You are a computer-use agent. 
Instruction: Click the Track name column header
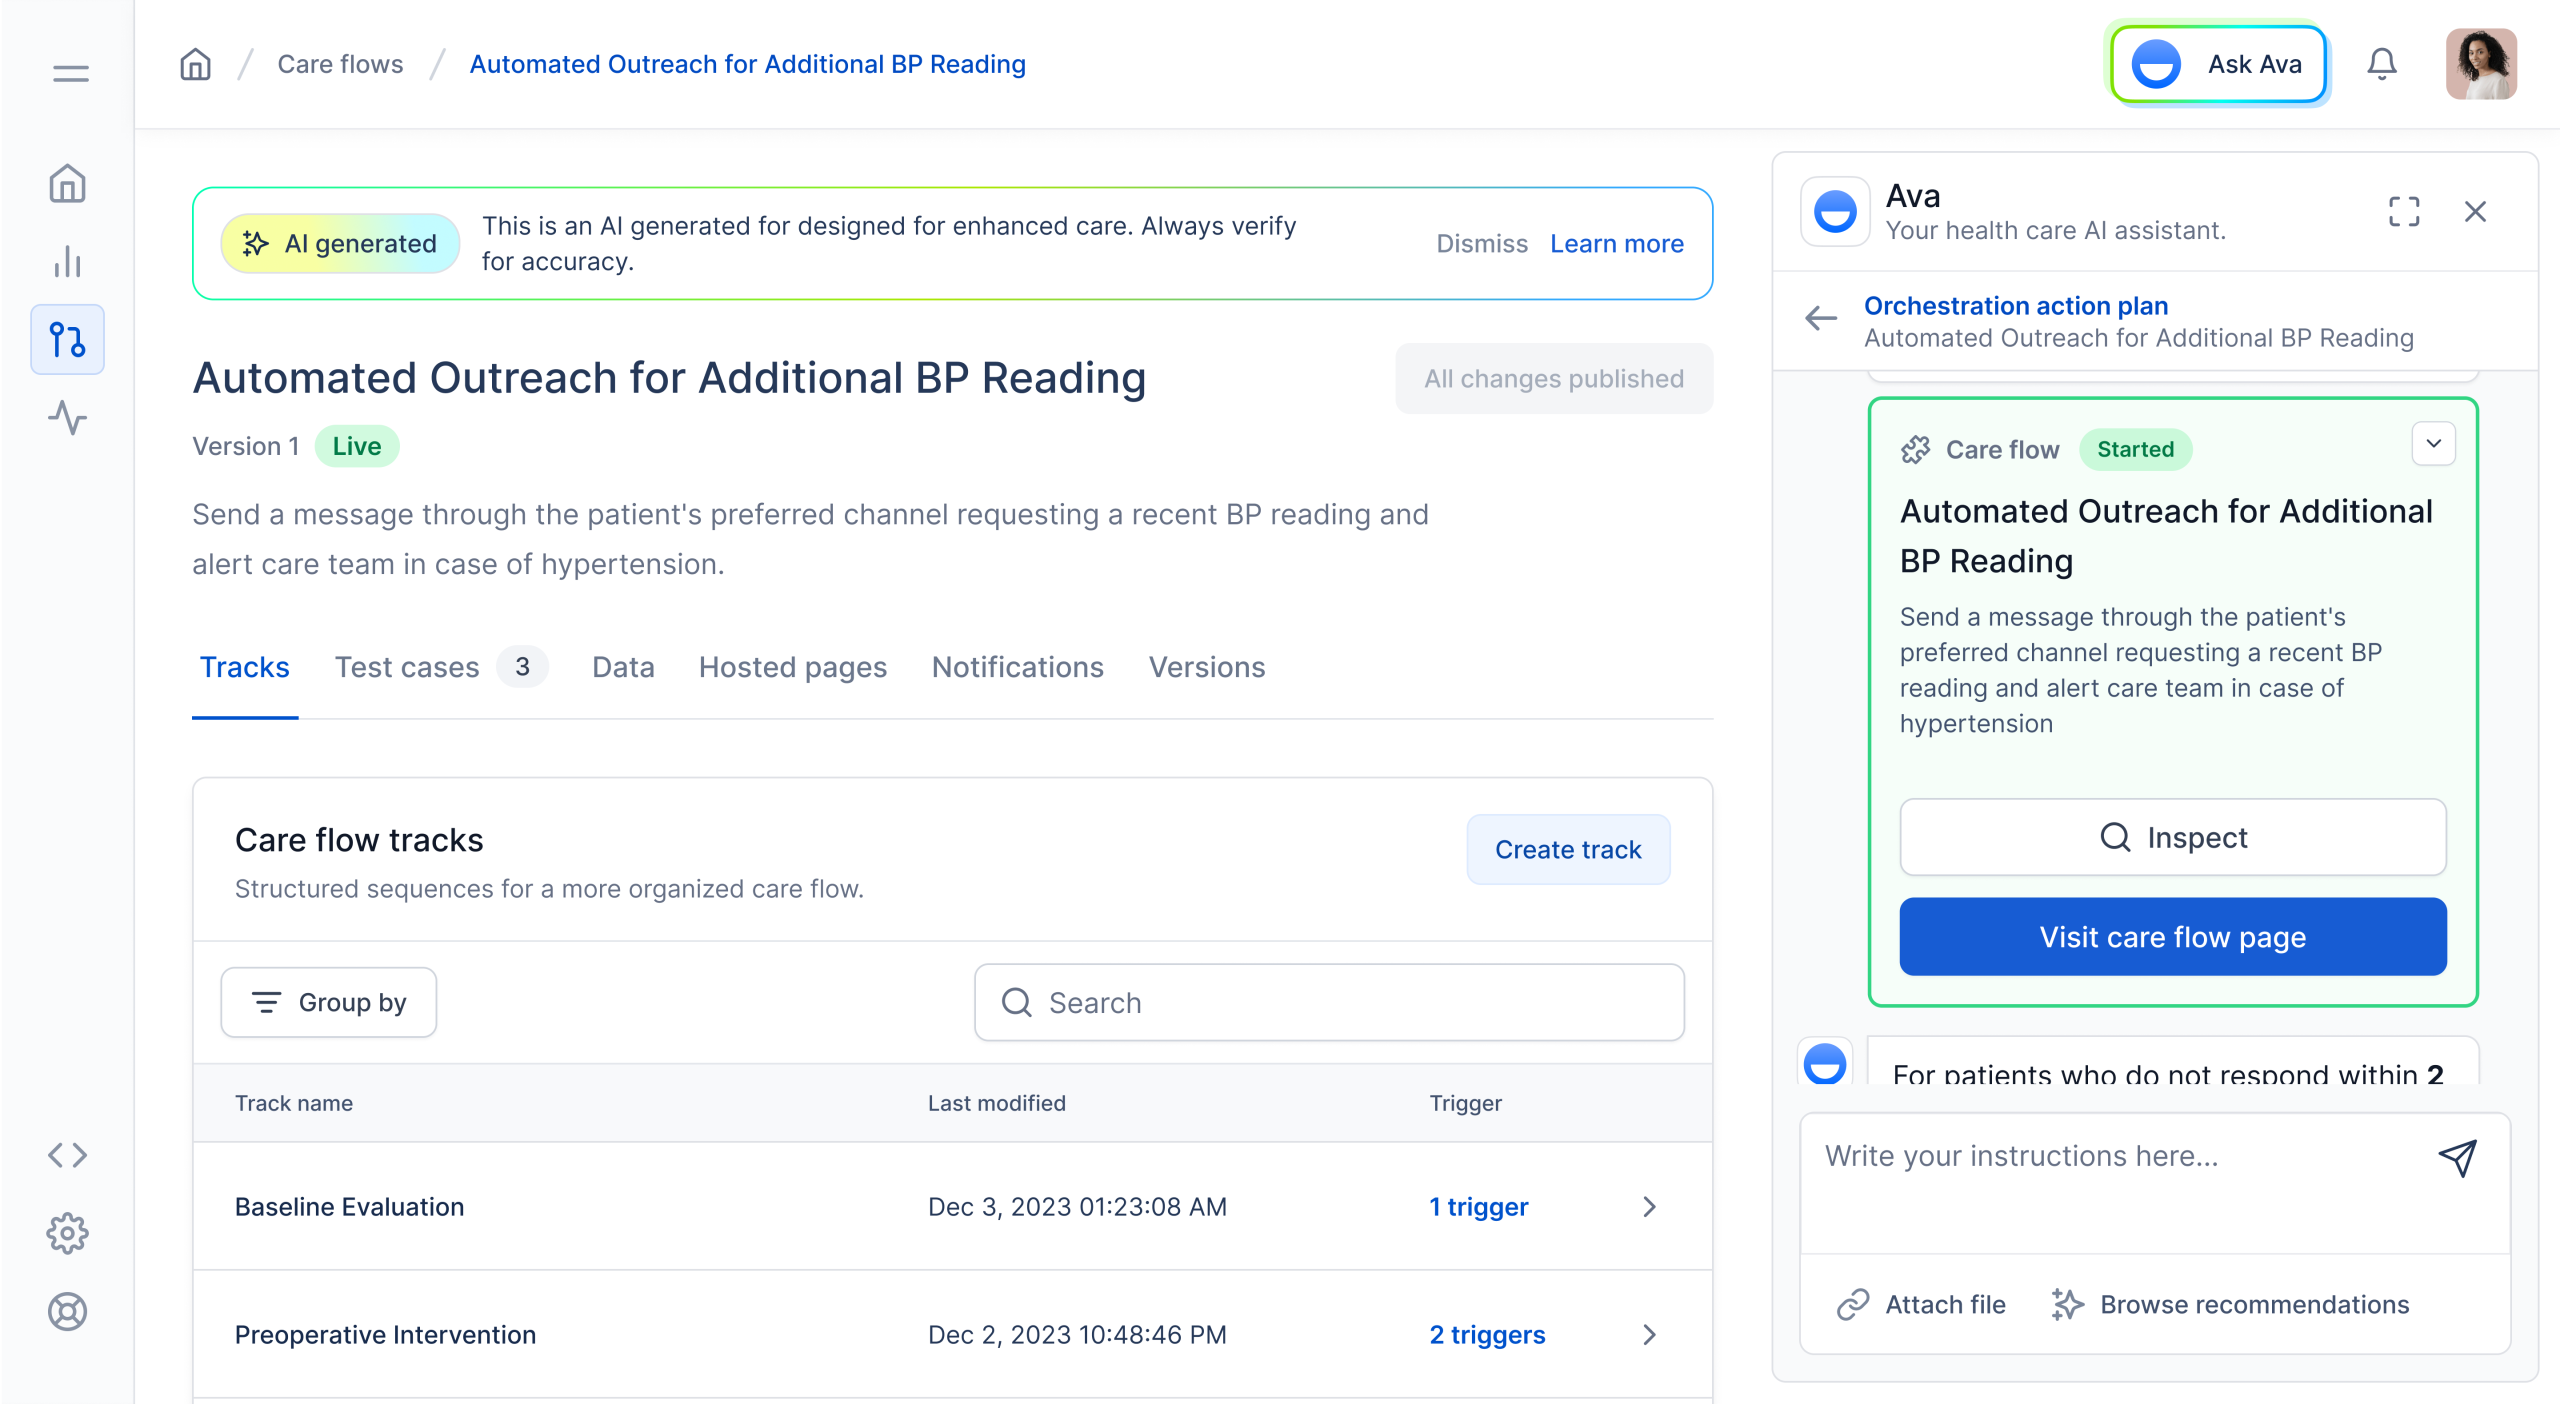click(x=294, y=1103)
